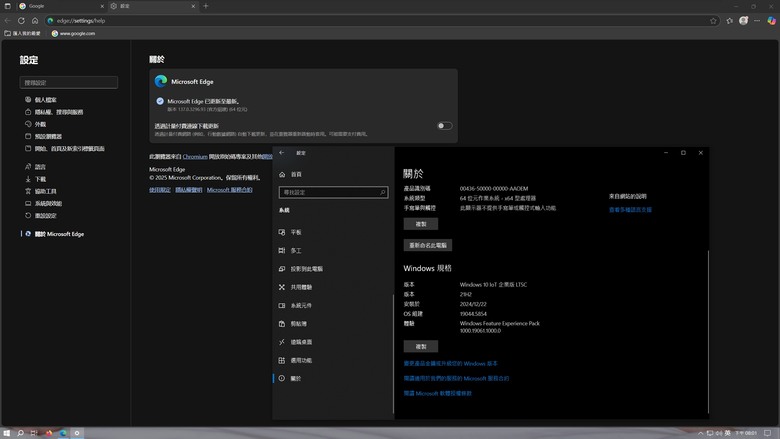Select 關於 Microsoft Edge sidebar entry

pyautogui.click(x=55, y=234)
